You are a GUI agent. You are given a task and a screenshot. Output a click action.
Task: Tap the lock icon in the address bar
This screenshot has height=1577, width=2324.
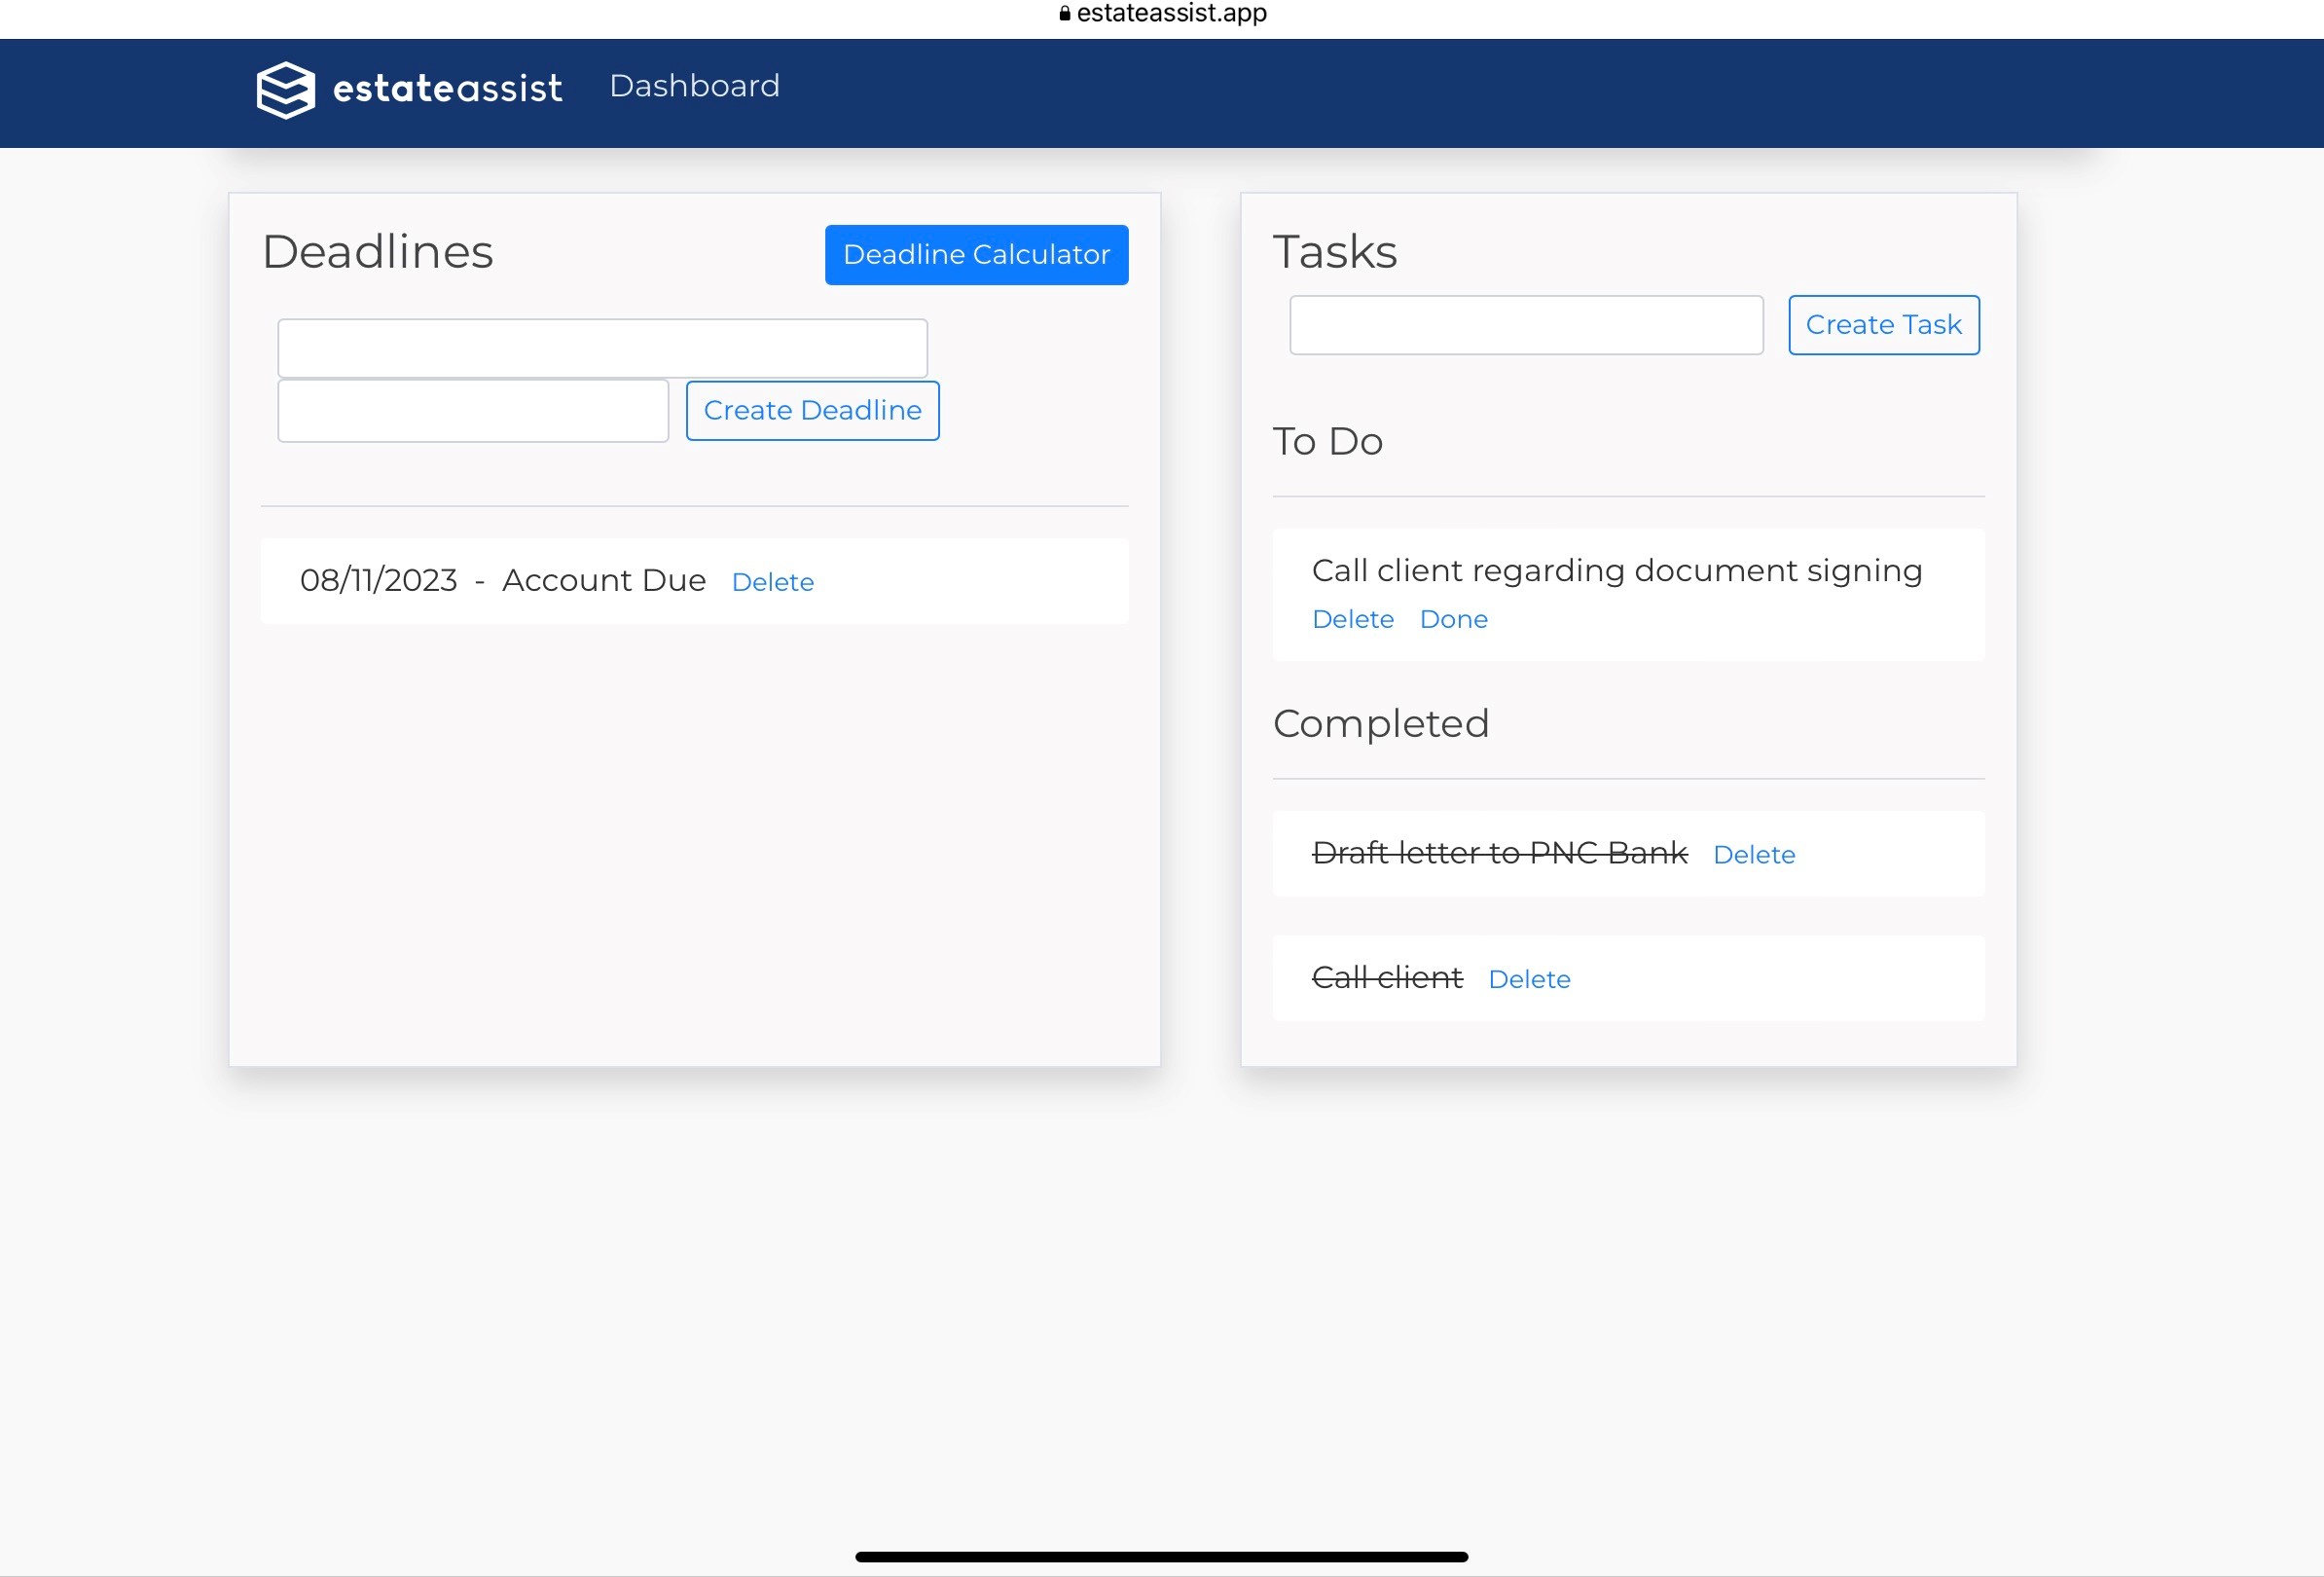pos(1065,13)
